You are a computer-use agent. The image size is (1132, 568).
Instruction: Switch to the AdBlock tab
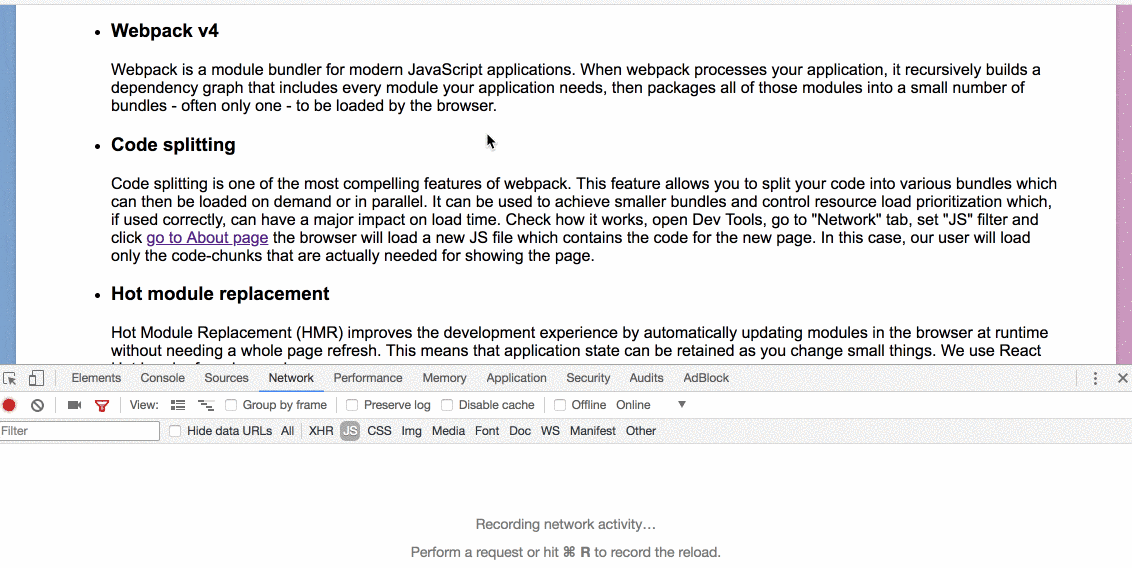coord(706,378)
